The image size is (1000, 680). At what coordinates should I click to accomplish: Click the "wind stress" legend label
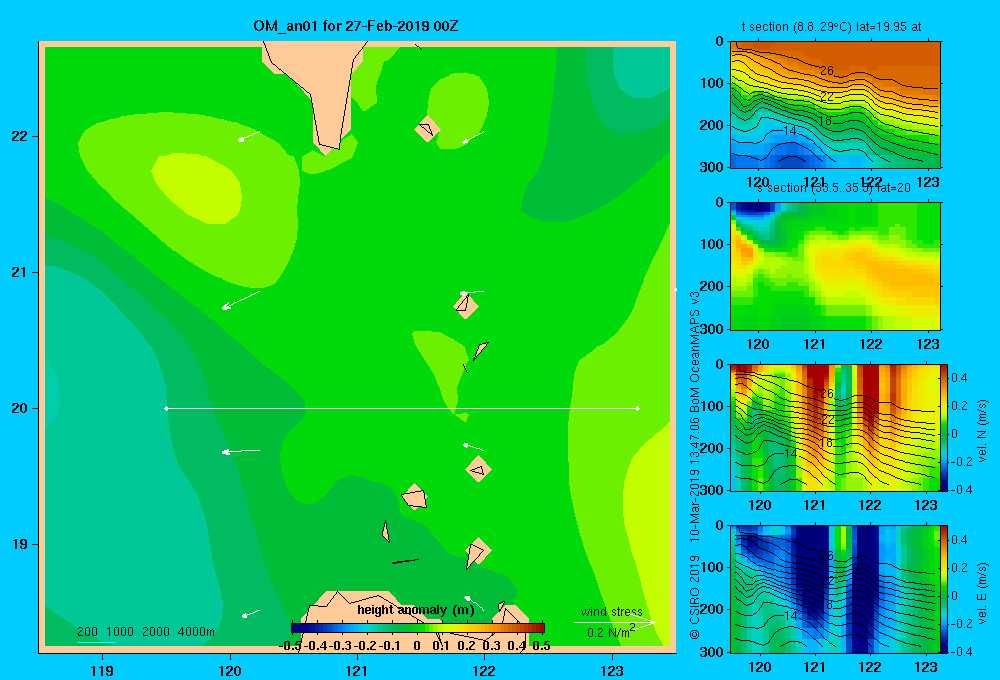(611, 611)
